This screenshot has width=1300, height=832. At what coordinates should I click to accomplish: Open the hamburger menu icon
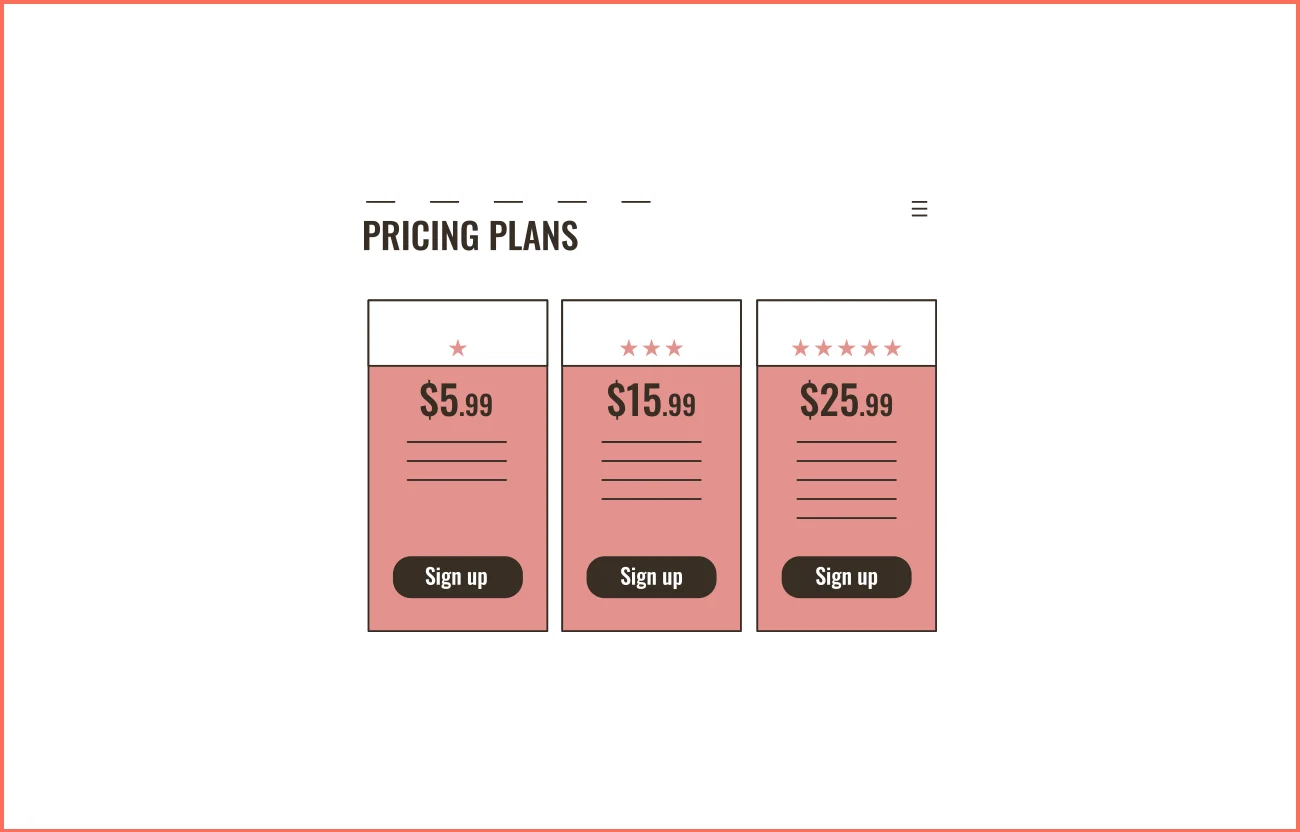(x=919, y=208)
